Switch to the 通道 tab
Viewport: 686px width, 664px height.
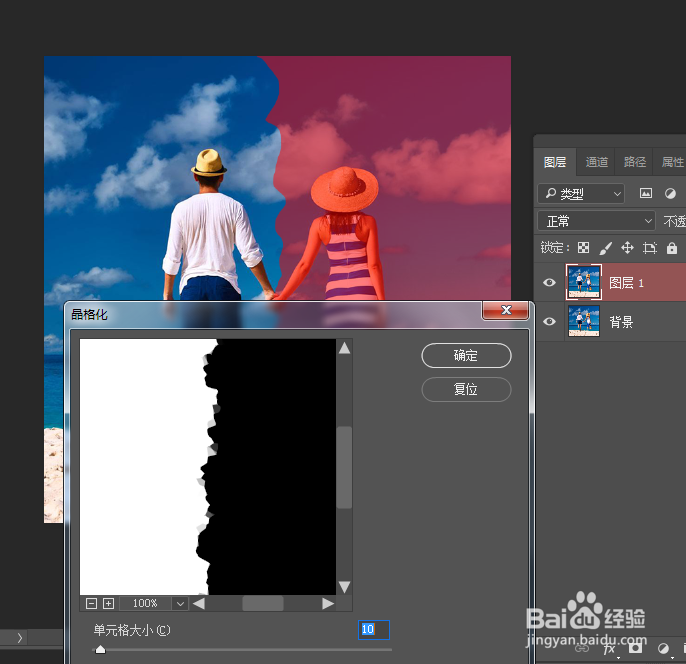tap(596, 162)
